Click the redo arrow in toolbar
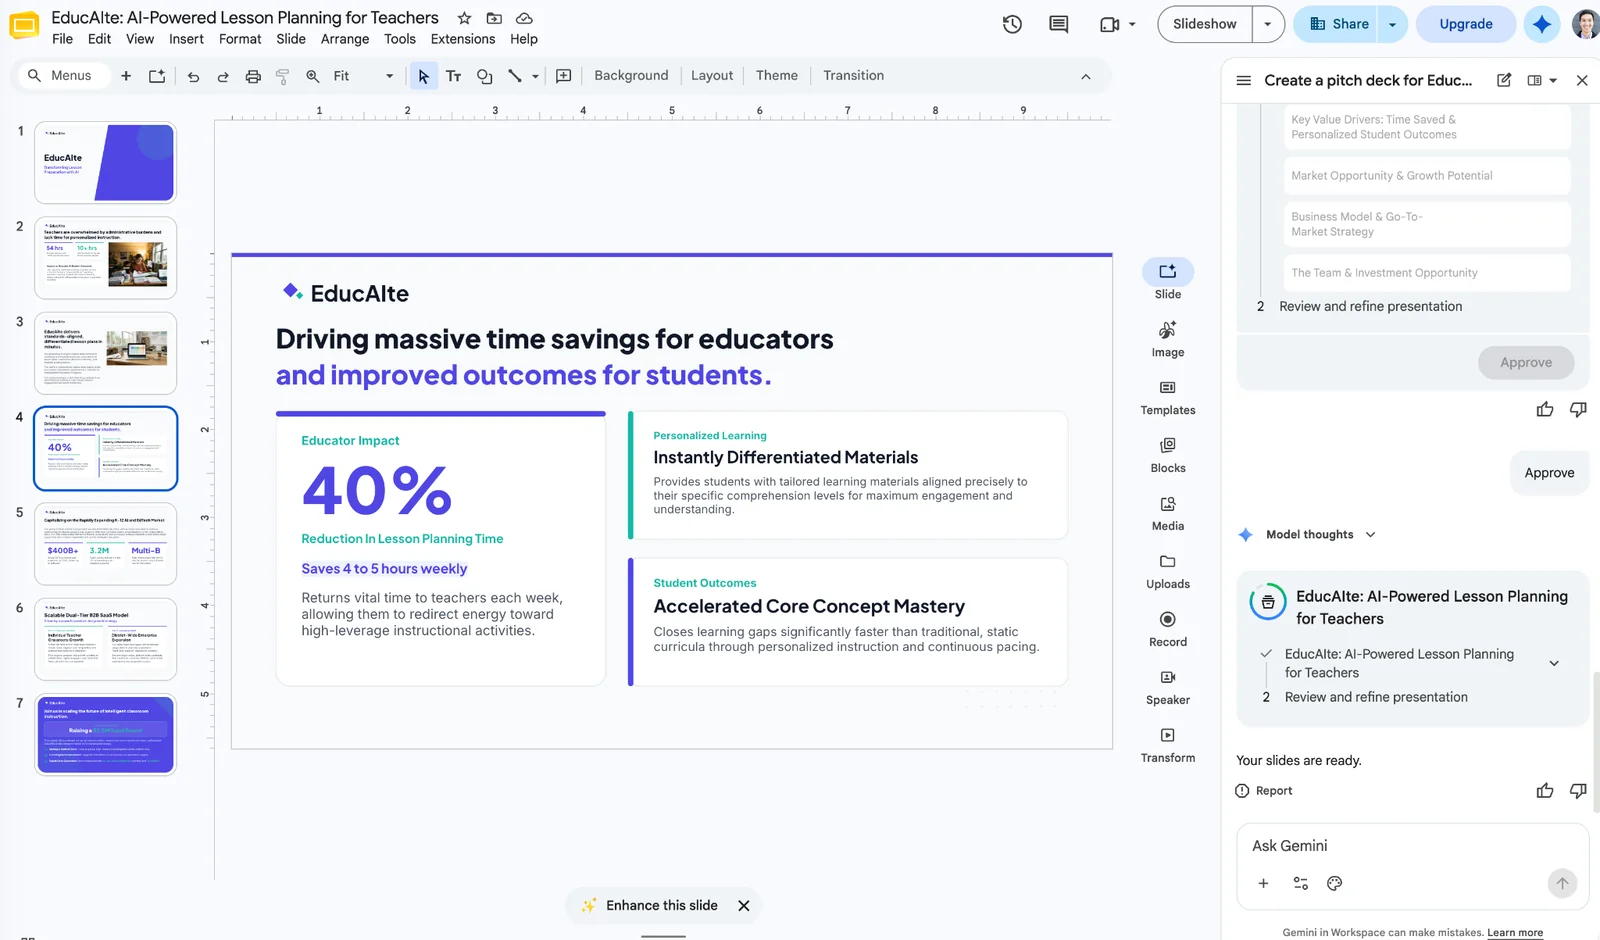1600x940 pixels. click(x=223, y=76)
